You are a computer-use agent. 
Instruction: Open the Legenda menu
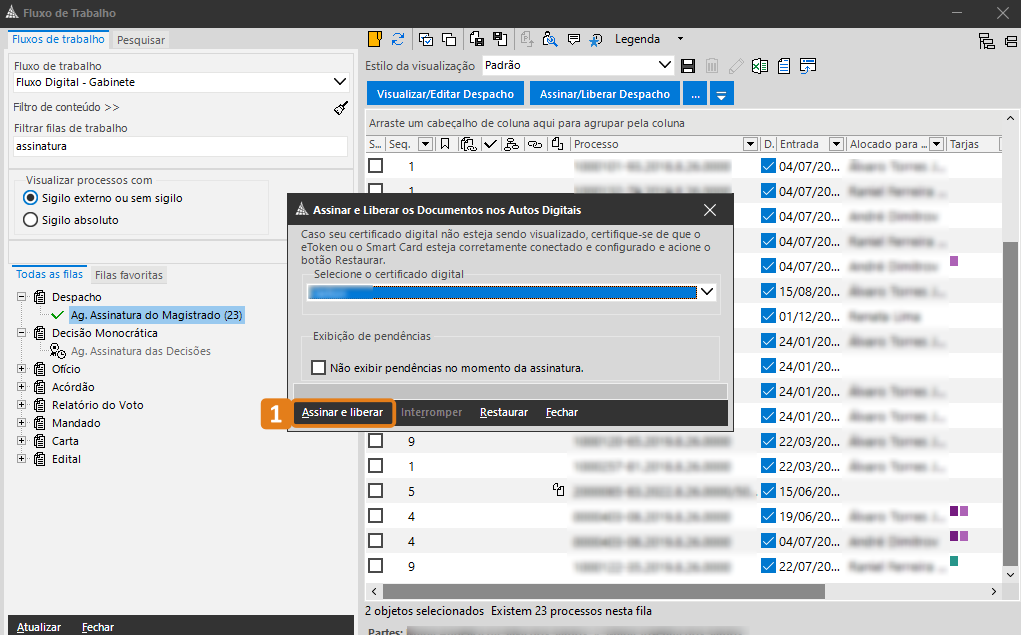point(649,39)
